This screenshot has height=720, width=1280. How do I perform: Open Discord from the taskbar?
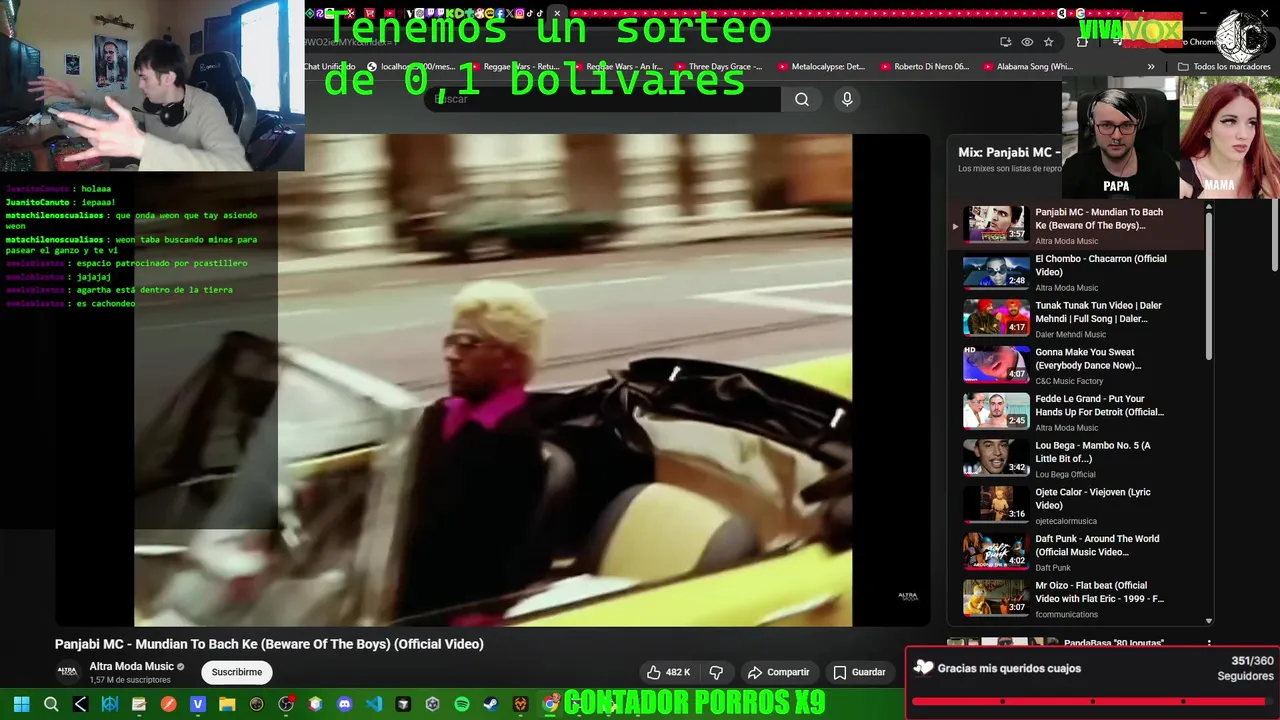[345, 704]
